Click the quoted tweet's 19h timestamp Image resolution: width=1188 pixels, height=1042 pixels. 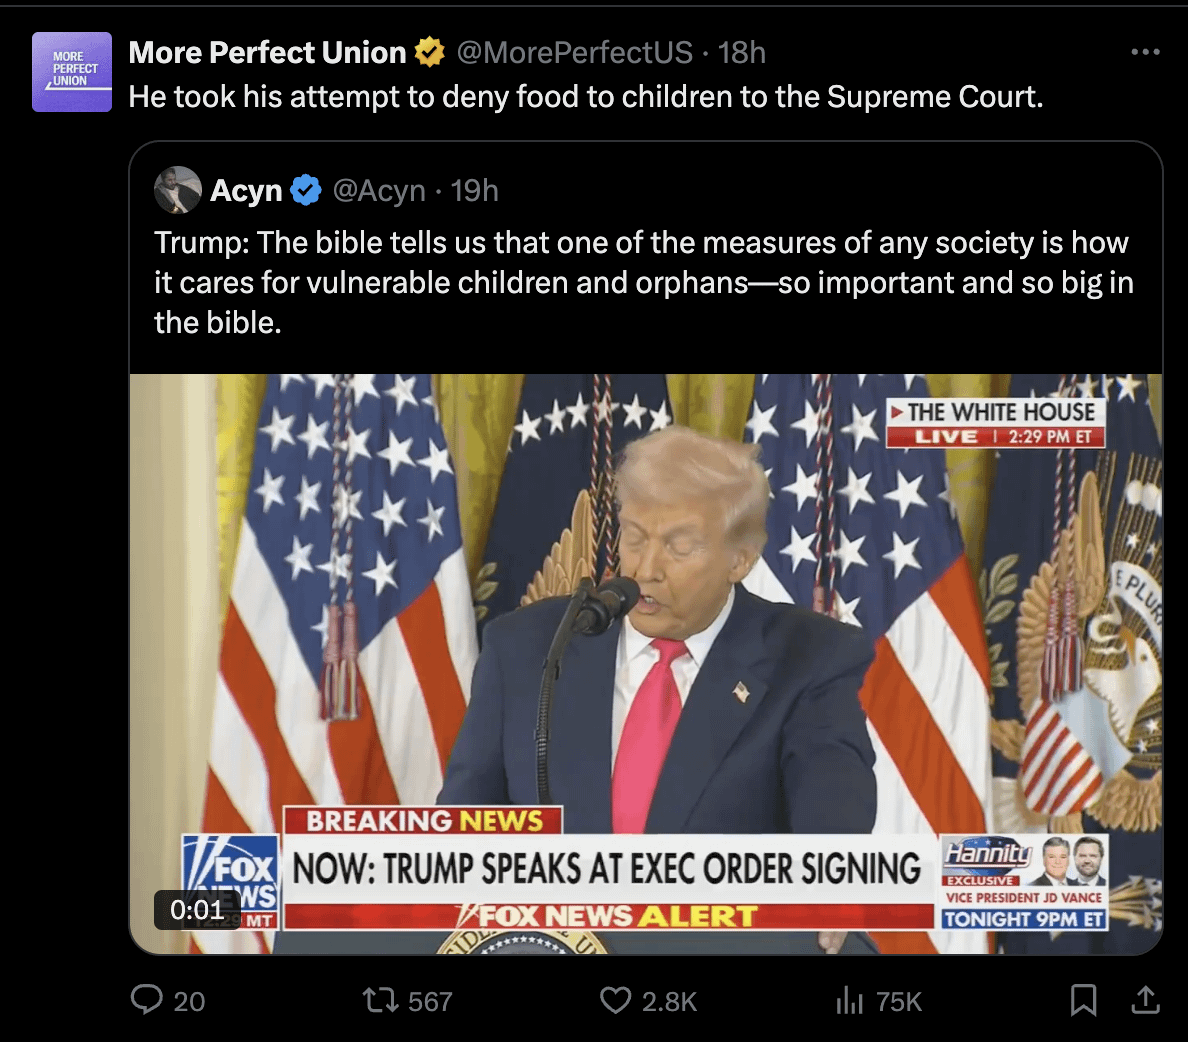475,190
